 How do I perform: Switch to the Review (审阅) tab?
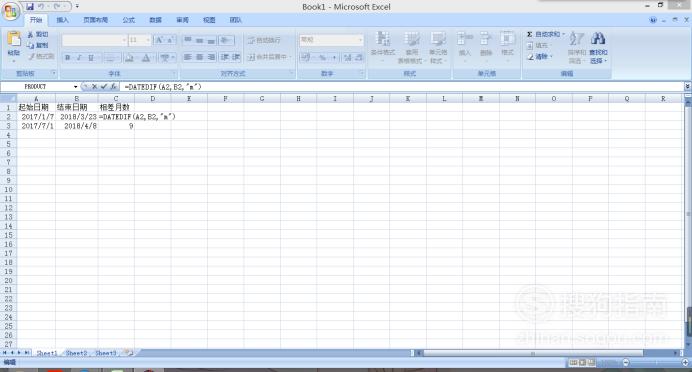coord(182,20)
